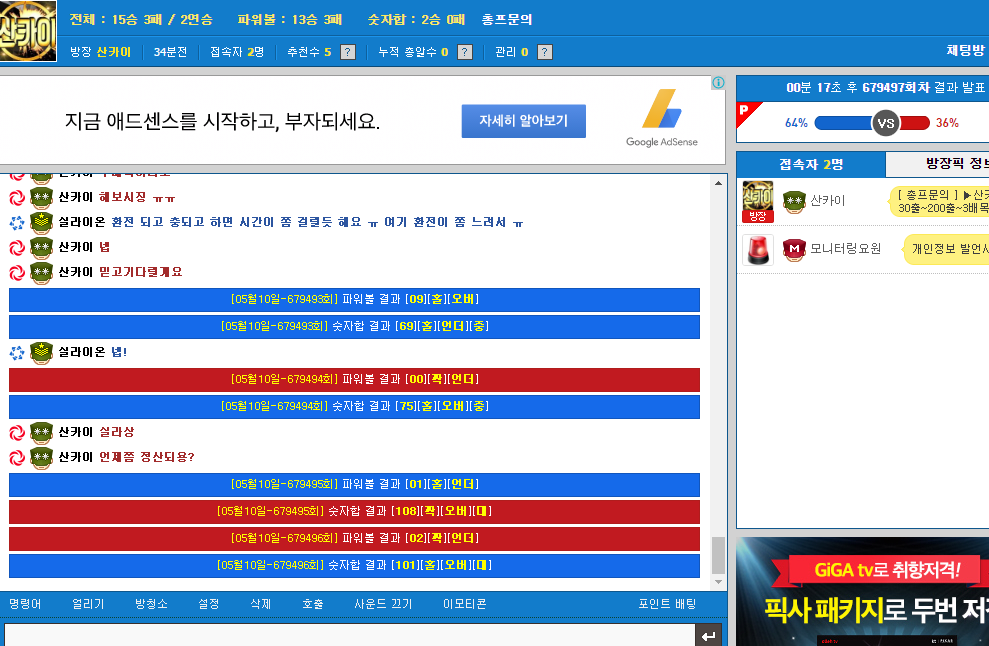This screenshot has width=989, height=646.
Task: Click the send arrow button beside chat input
Action: (708, 636)
